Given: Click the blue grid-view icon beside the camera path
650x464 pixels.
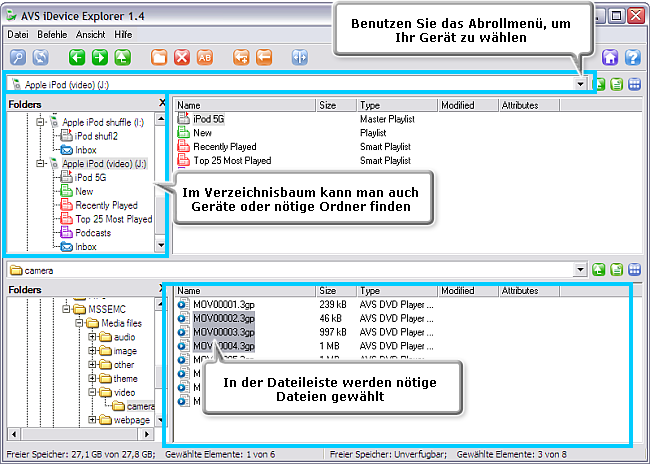Looking at the screenshot, I should (635, 270).
